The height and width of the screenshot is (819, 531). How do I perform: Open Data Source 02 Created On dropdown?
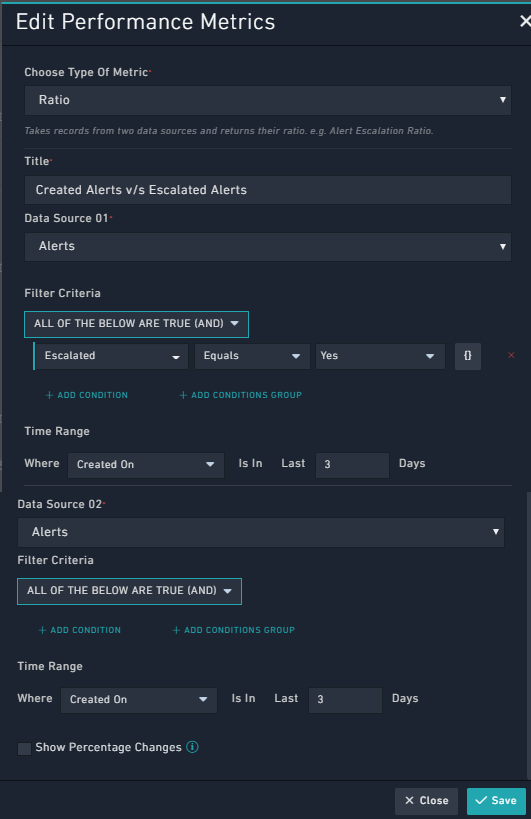(x=139, y=700)
